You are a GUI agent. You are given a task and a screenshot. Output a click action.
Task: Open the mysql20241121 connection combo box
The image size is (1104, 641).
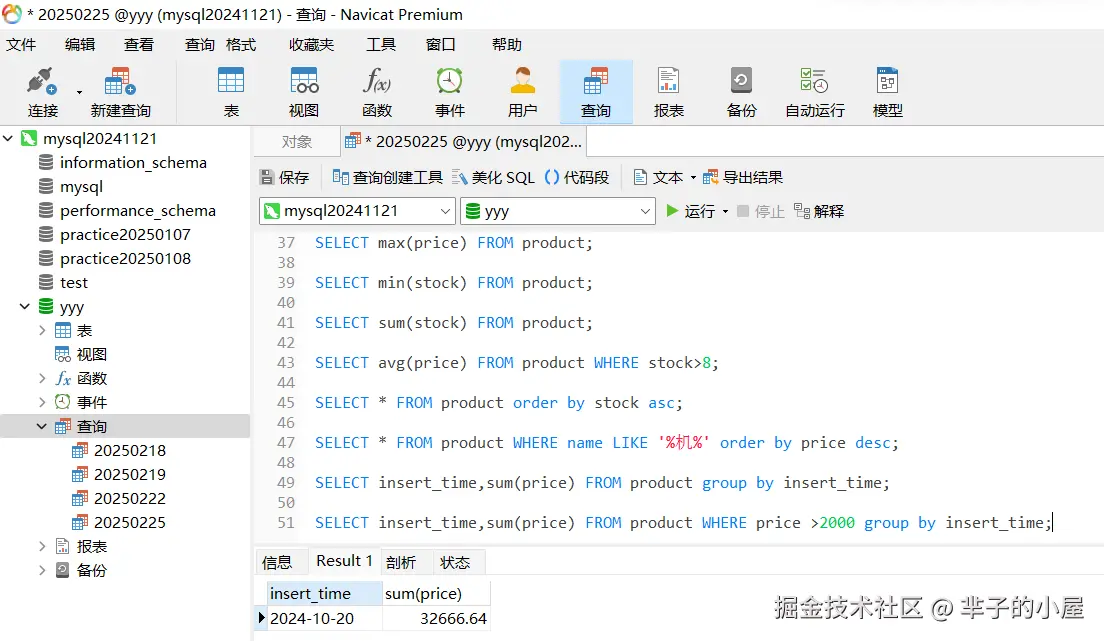coord(356,211)
